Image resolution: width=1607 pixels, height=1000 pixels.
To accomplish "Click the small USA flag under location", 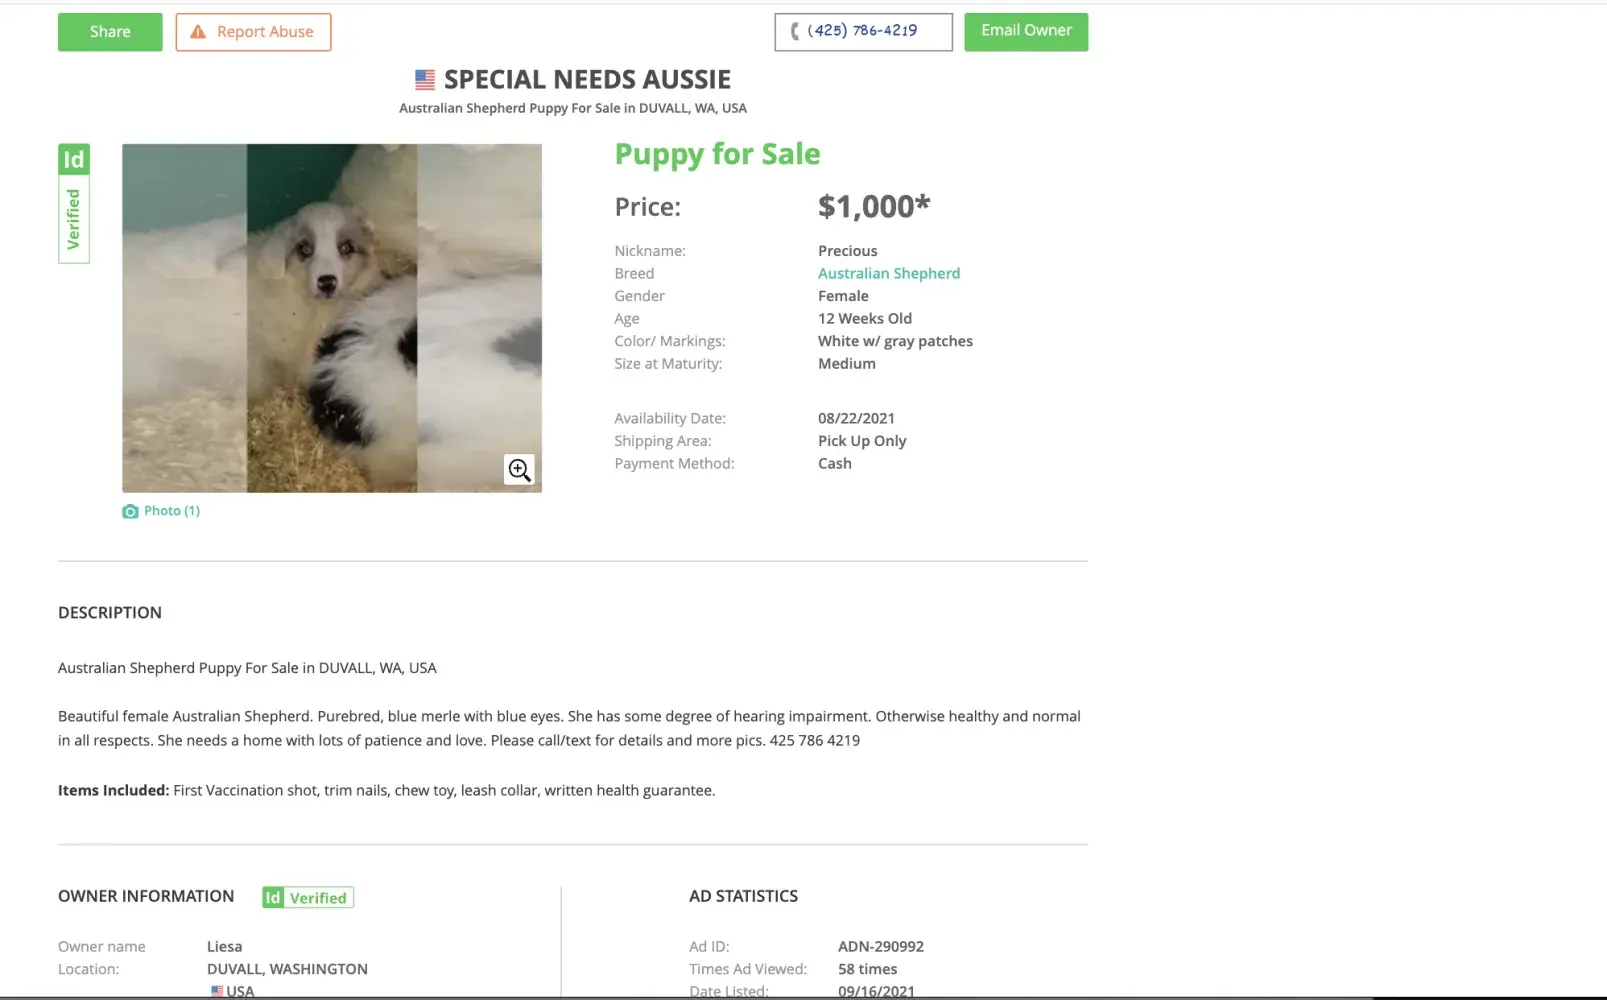I will 217,991.
